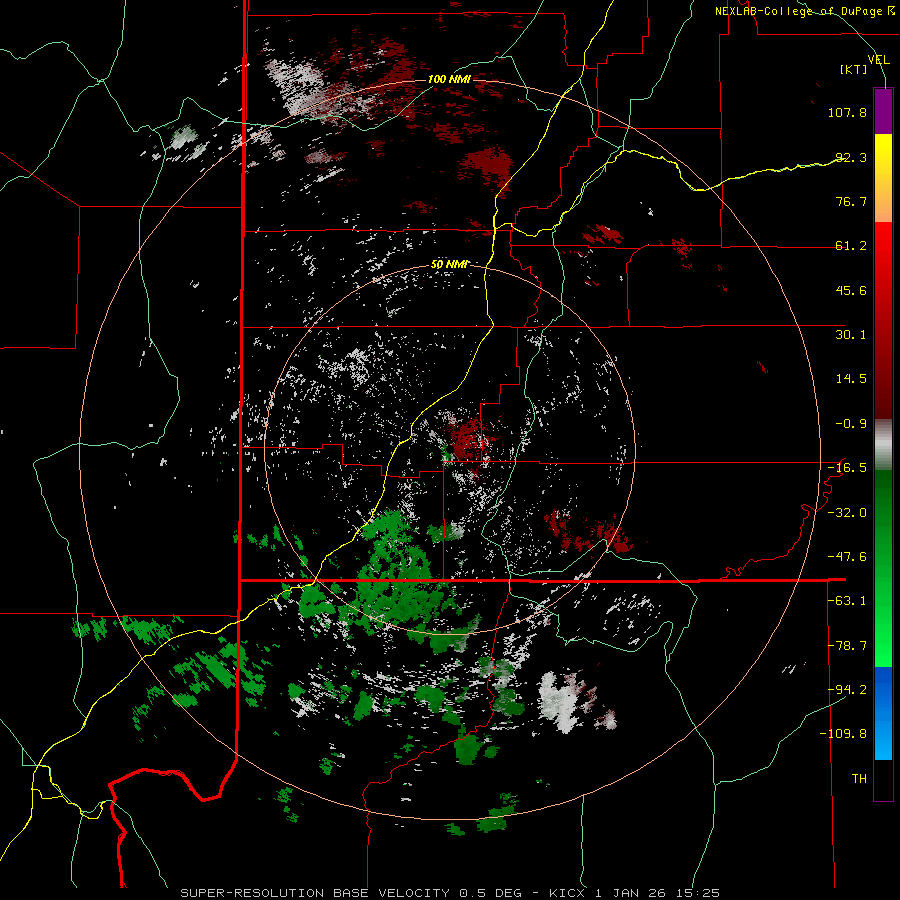The width and height of the screenshot is (900, 900).
Task: Click the VEL legend title
Action: pyautogui.click(x=878, y=60)
